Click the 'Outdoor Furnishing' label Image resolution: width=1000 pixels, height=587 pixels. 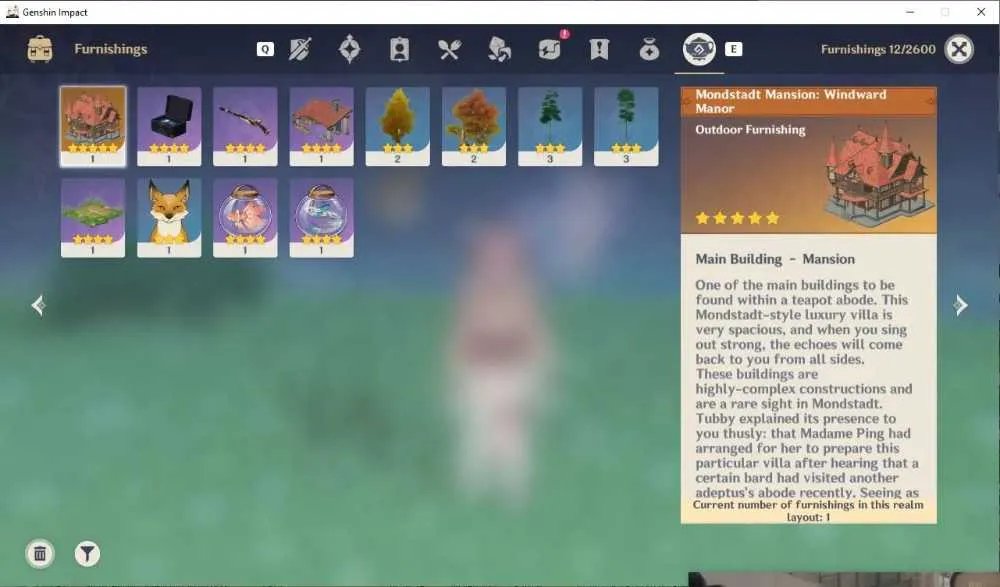tap(750, 130)
